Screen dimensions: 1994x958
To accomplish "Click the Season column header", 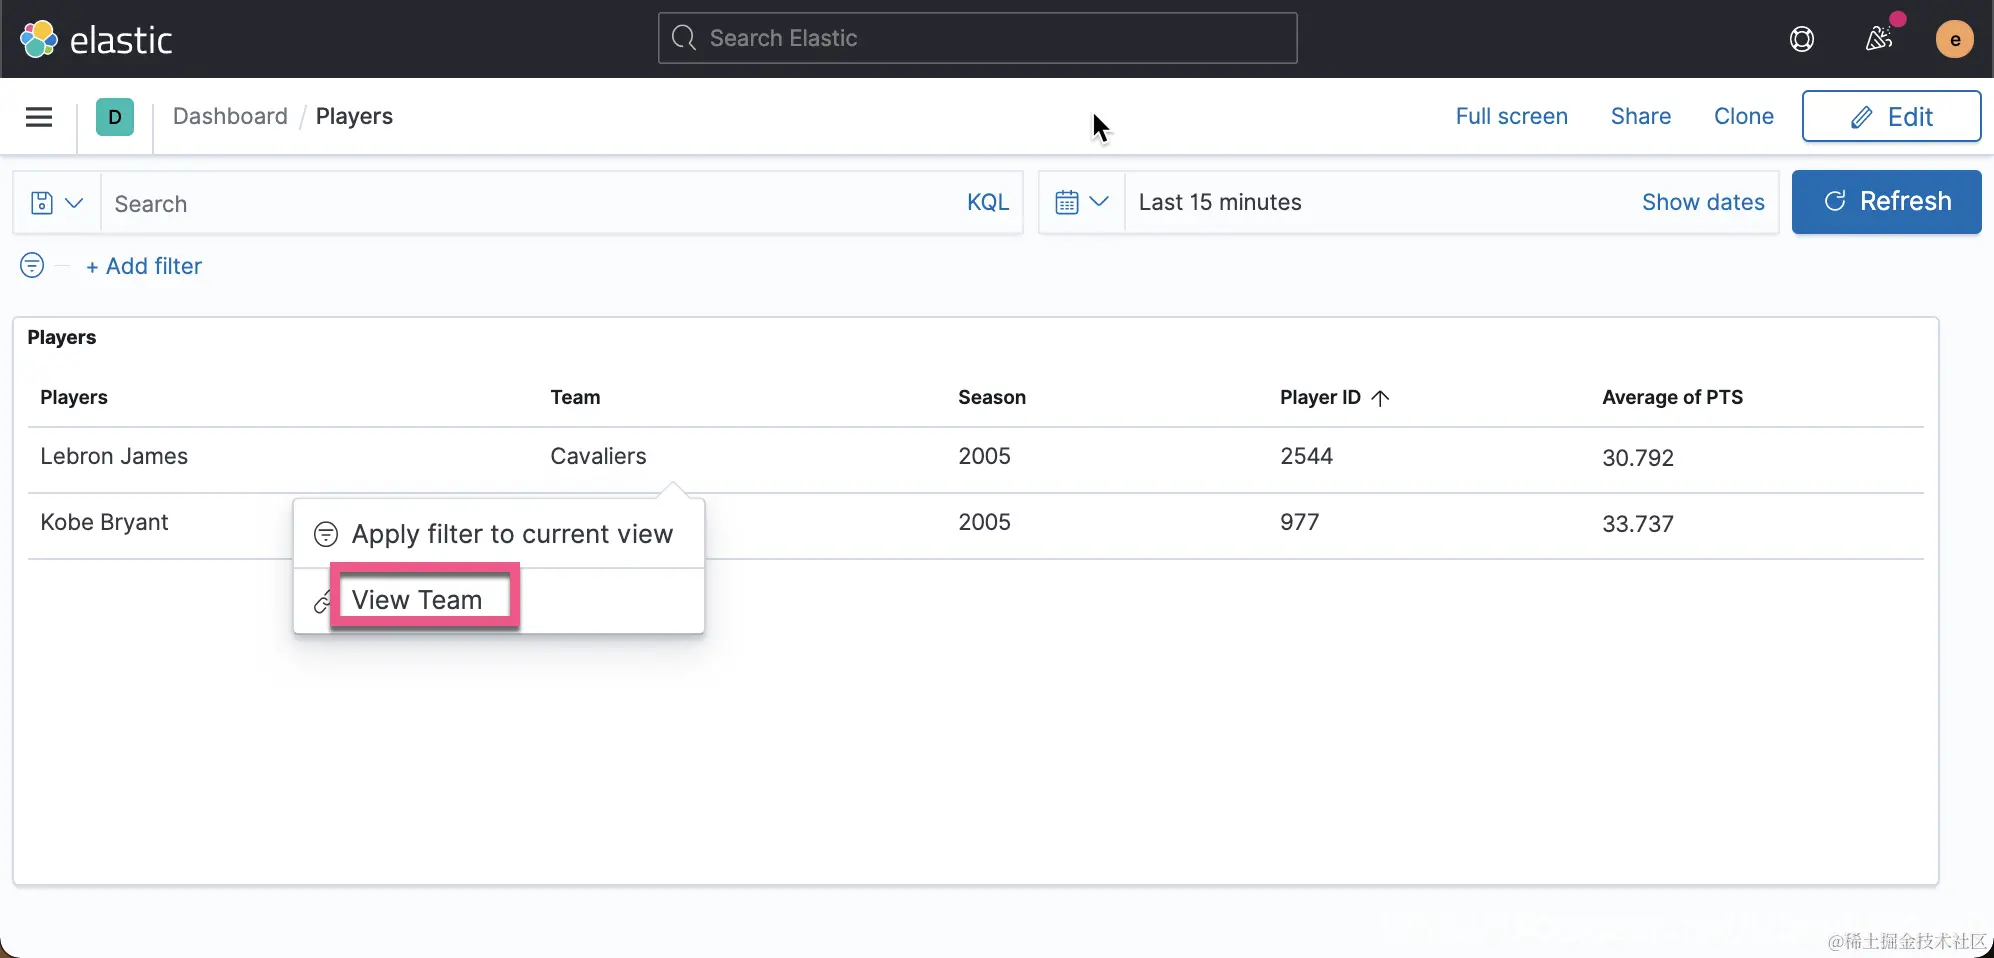I will [991, 397].
